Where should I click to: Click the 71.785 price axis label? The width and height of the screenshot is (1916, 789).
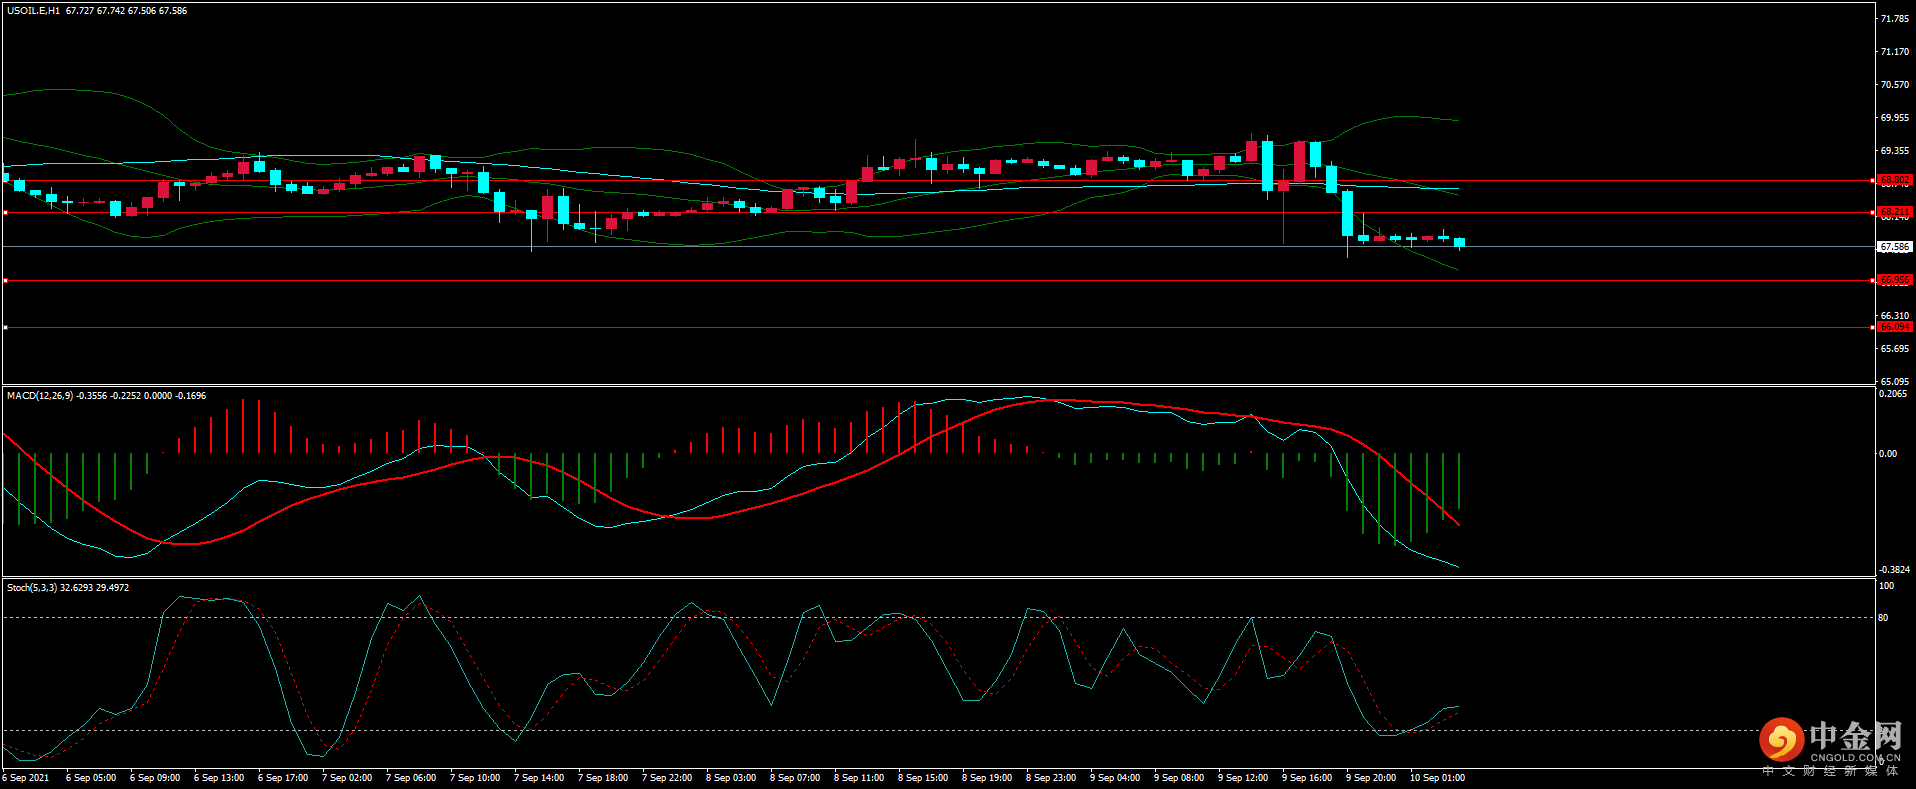click(x=1894, y=19)
